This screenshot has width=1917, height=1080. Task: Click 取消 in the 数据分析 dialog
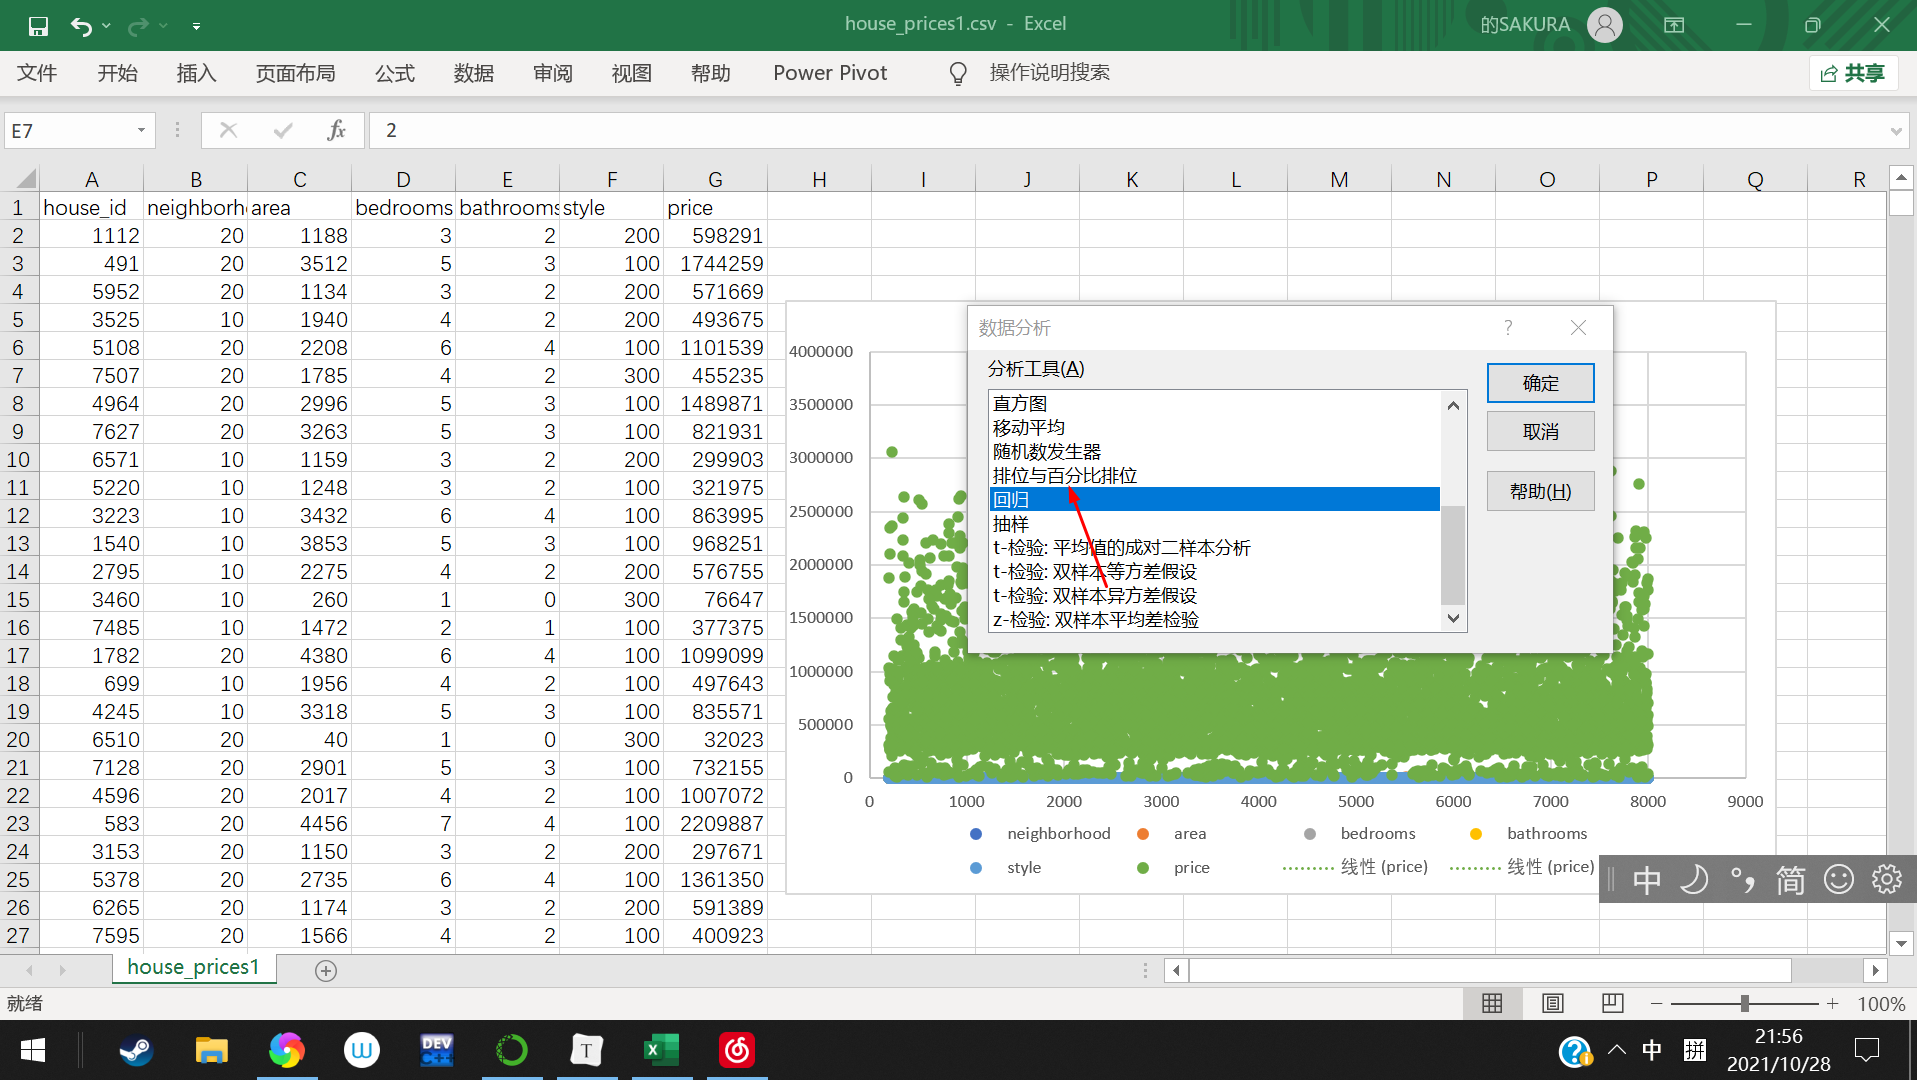click(x=1540, y=432)
